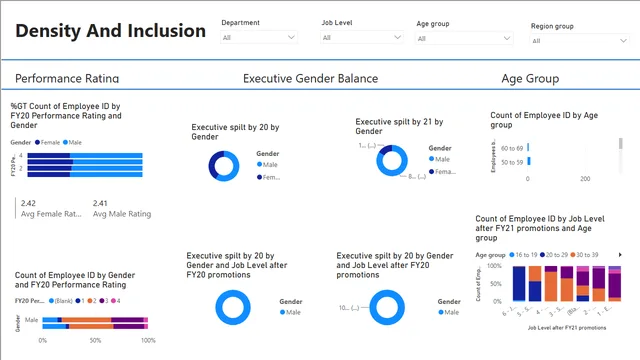Select Male legend beside 10... labelled donut
Viewport: 640px width, 360px height.
point(449,312)
